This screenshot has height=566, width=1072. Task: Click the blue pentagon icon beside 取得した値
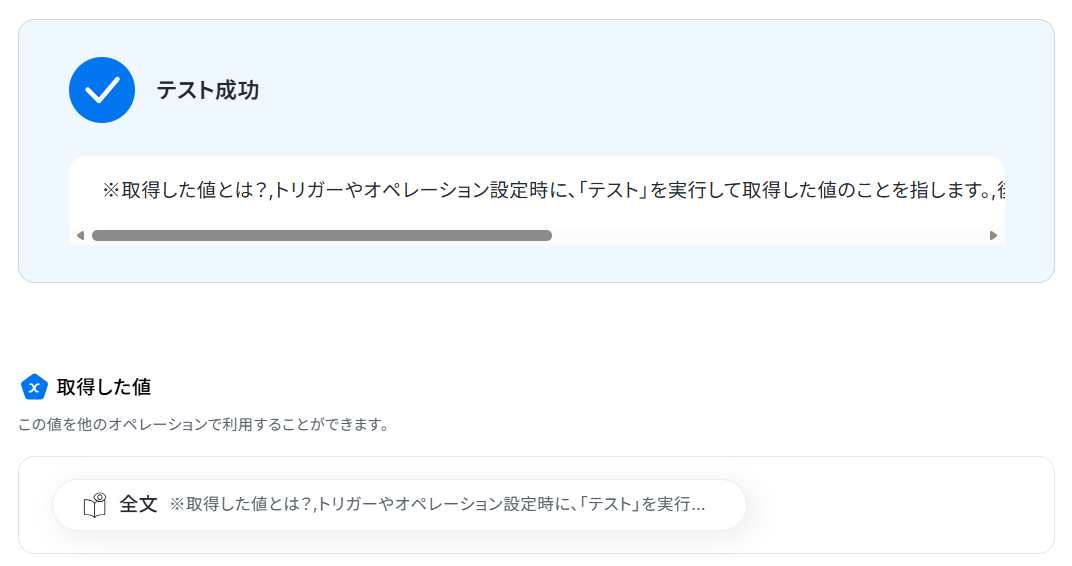[x=34, y=387]
